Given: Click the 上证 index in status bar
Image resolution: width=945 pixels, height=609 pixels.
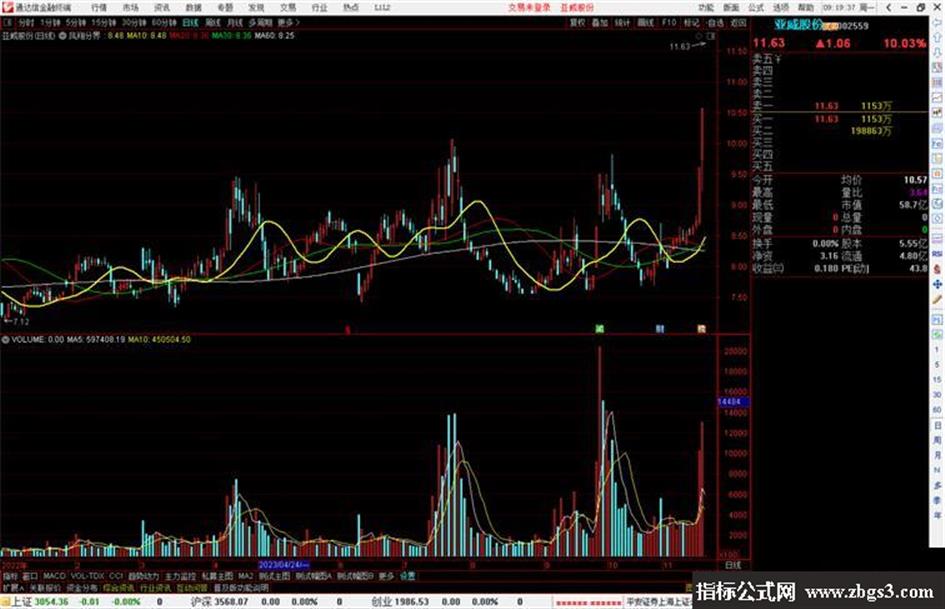Looking at the screenshot, I should (x=22, y=602).
